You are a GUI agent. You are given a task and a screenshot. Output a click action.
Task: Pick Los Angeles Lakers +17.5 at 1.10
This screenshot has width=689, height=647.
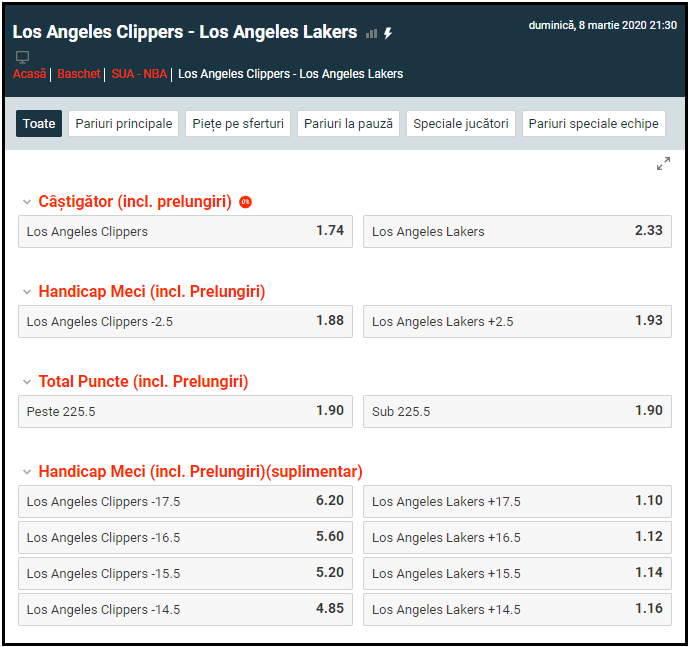[x=517, y=501]
